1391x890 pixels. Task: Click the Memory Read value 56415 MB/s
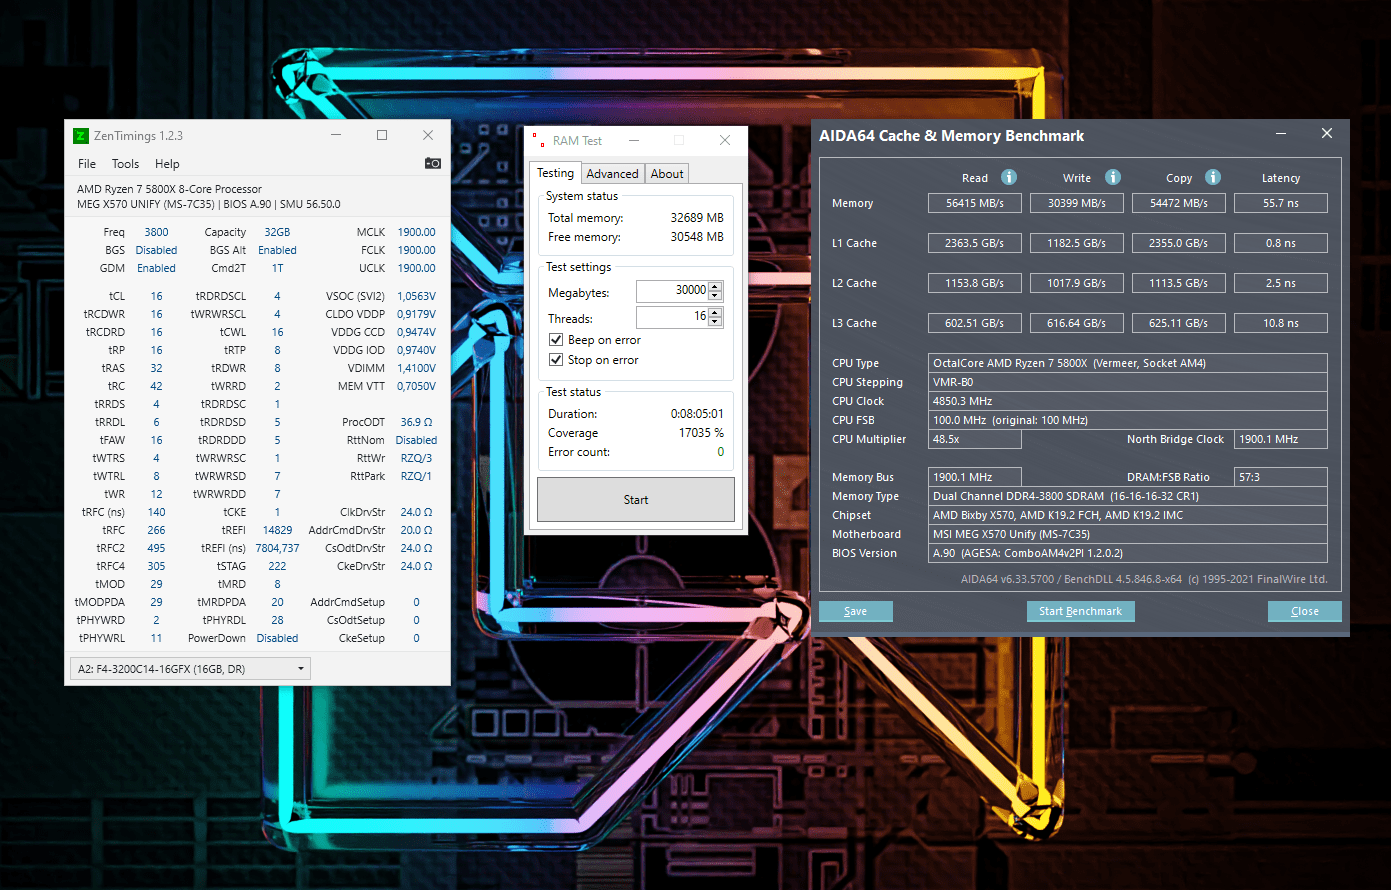975,203
